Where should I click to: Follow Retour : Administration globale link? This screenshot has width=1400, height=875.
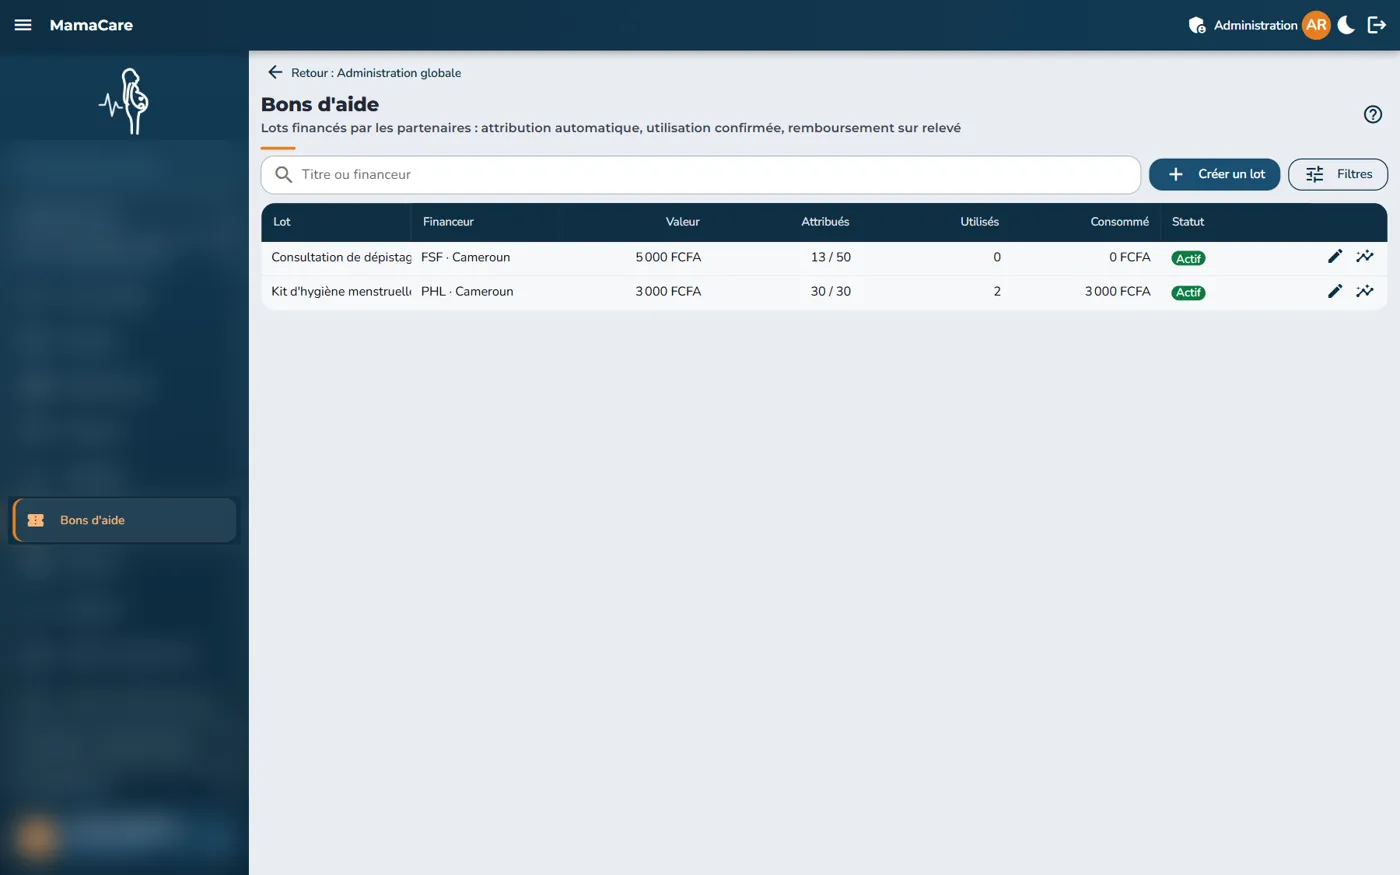click(376, 73)
